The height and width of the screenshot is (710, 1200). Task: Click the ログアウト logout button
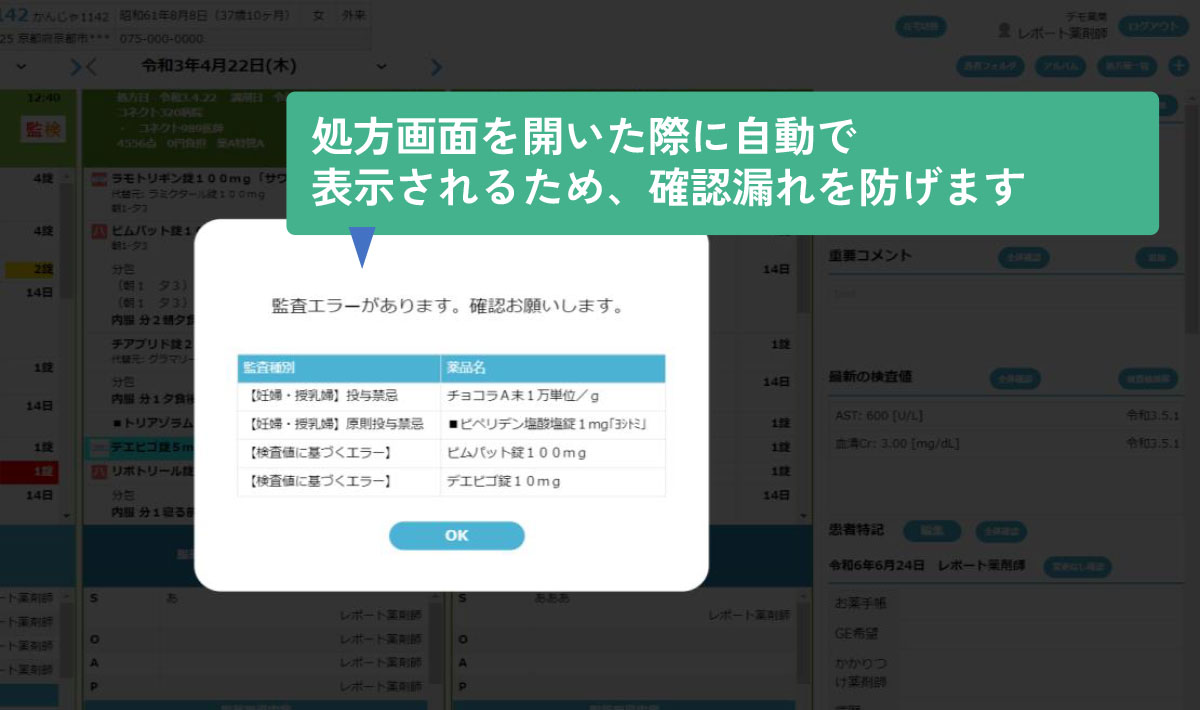tap(1153, 27)
